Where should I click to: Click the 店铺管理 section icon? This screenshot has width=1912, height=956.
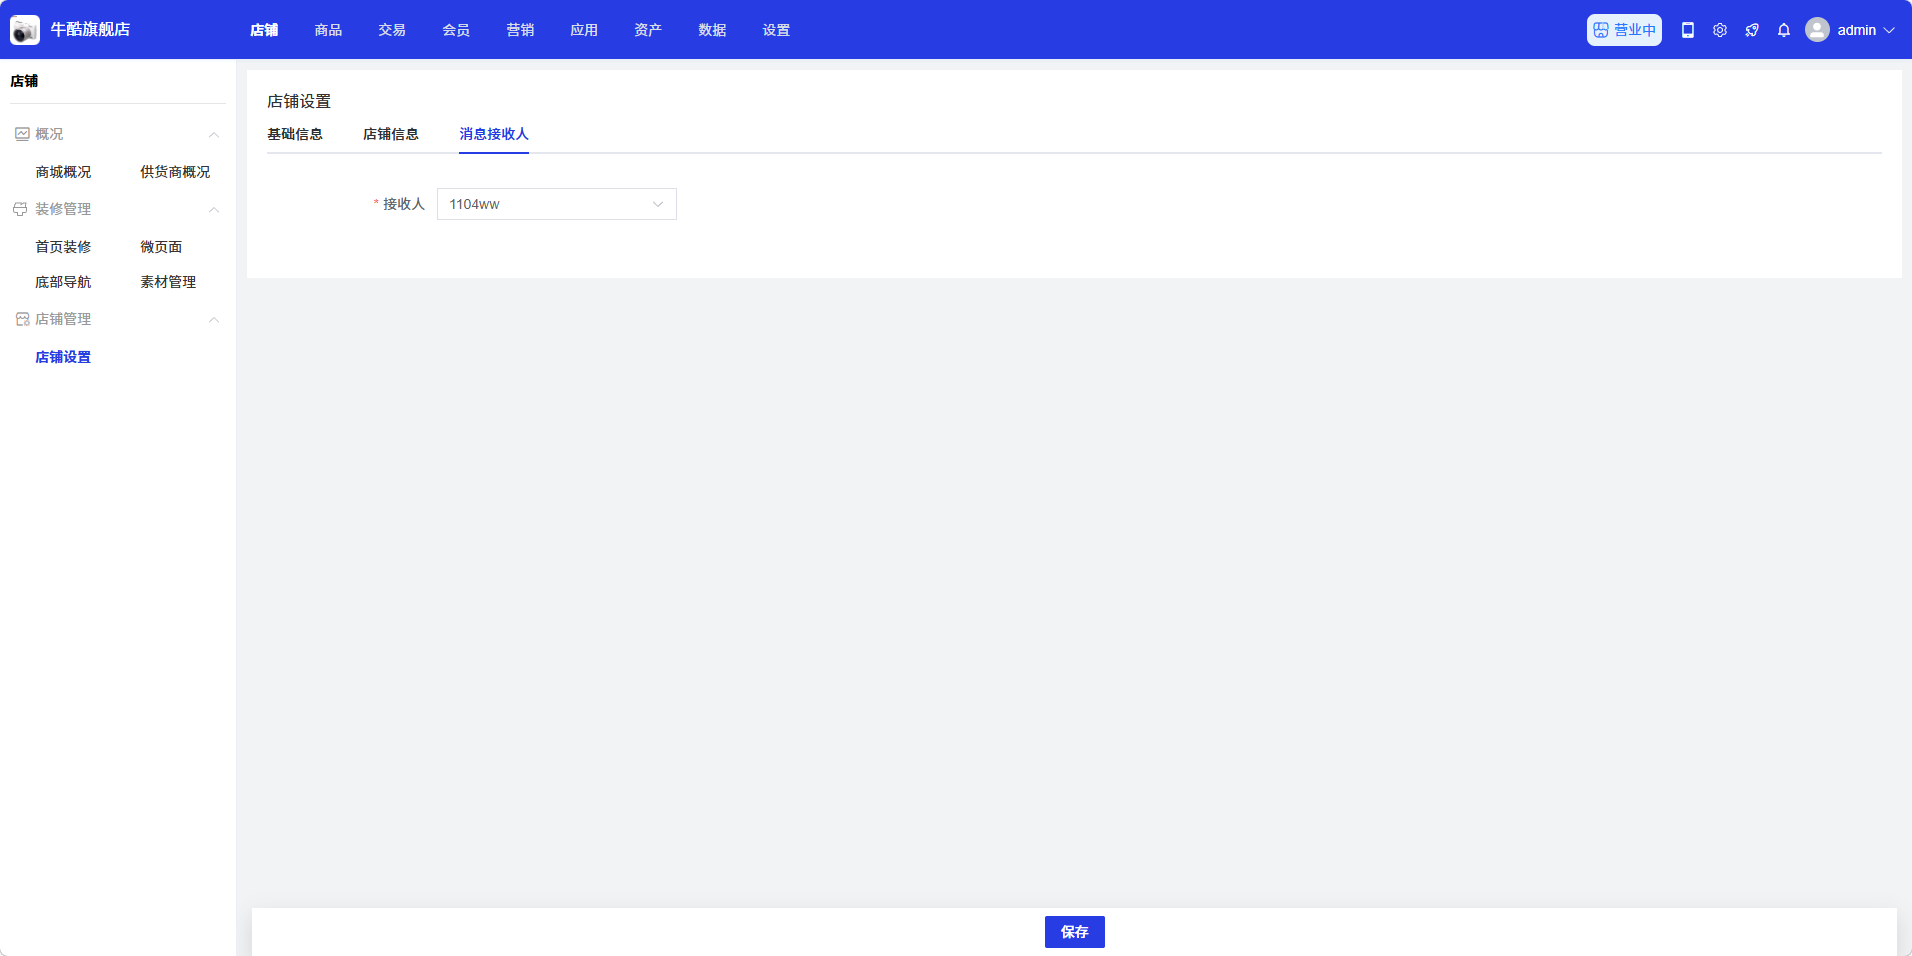(x=22, y=319)
